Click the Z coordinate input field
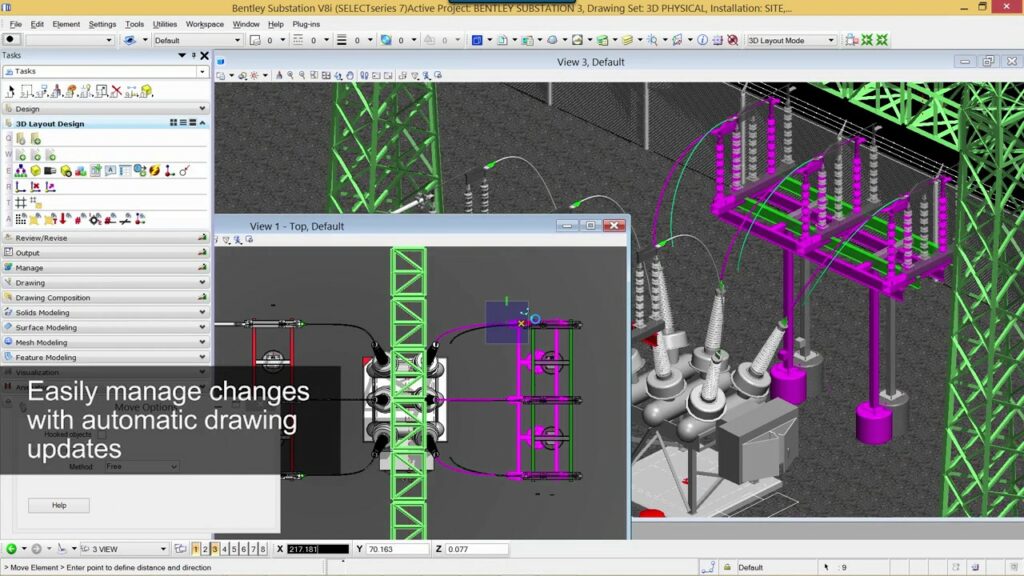This screenshot has height=576, width=1024. [477, 549]
